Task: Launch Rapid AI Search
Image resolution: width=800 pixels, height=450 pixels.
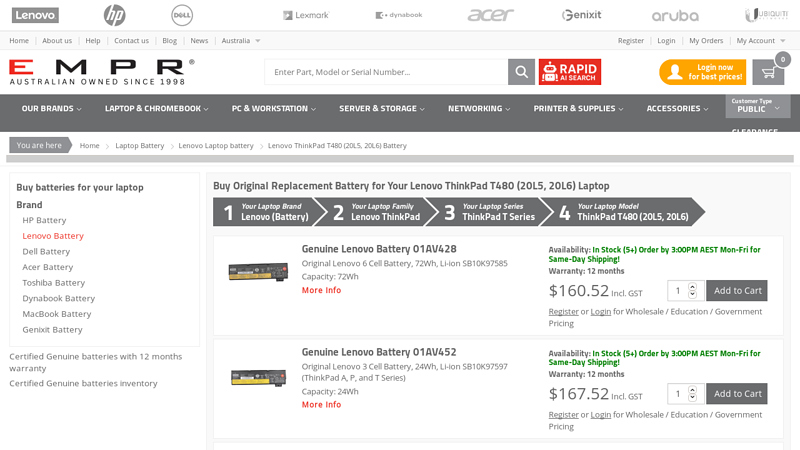Action: pyautogui.click(x=569, y=72)
